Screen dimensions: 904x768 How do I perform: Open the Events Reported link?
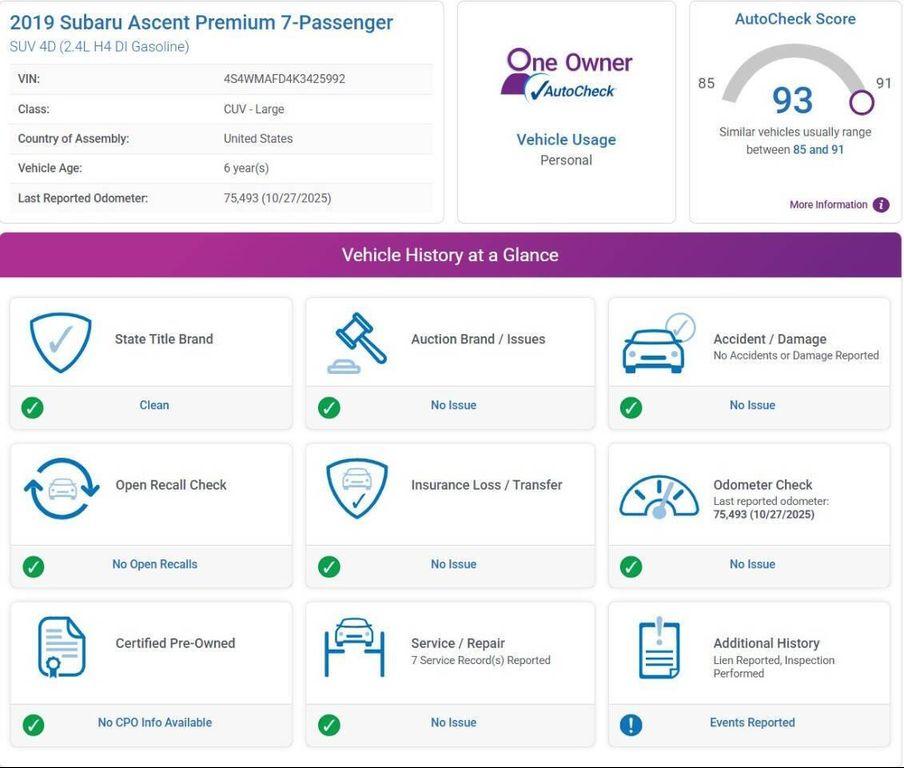click(752, 723)
